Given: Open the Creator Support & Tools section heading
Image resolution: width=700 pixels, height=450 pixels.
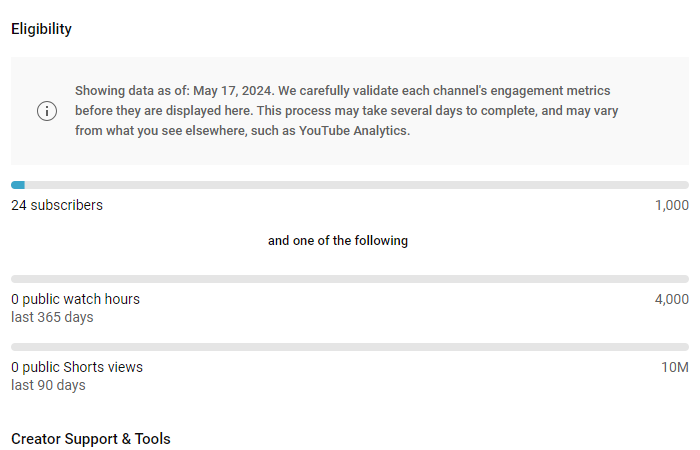Looking at the screenshot, I should click(91, 439).
